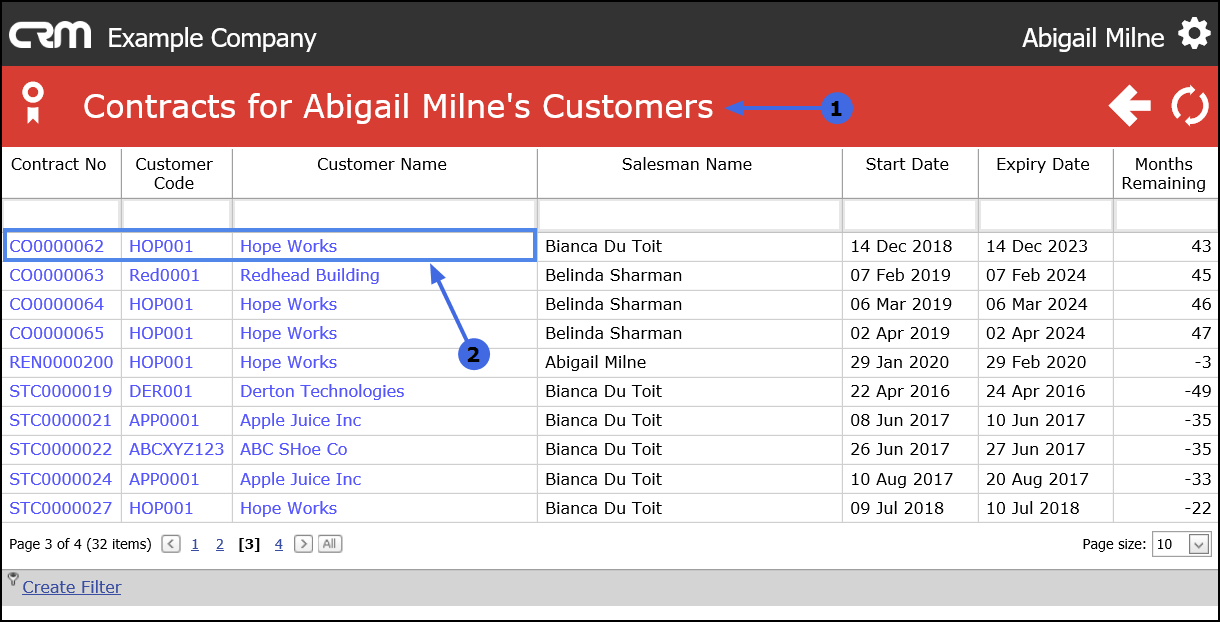Jump to page 1 of results
The height and width of the screenshot is (622, 1220).
(195, 544)
